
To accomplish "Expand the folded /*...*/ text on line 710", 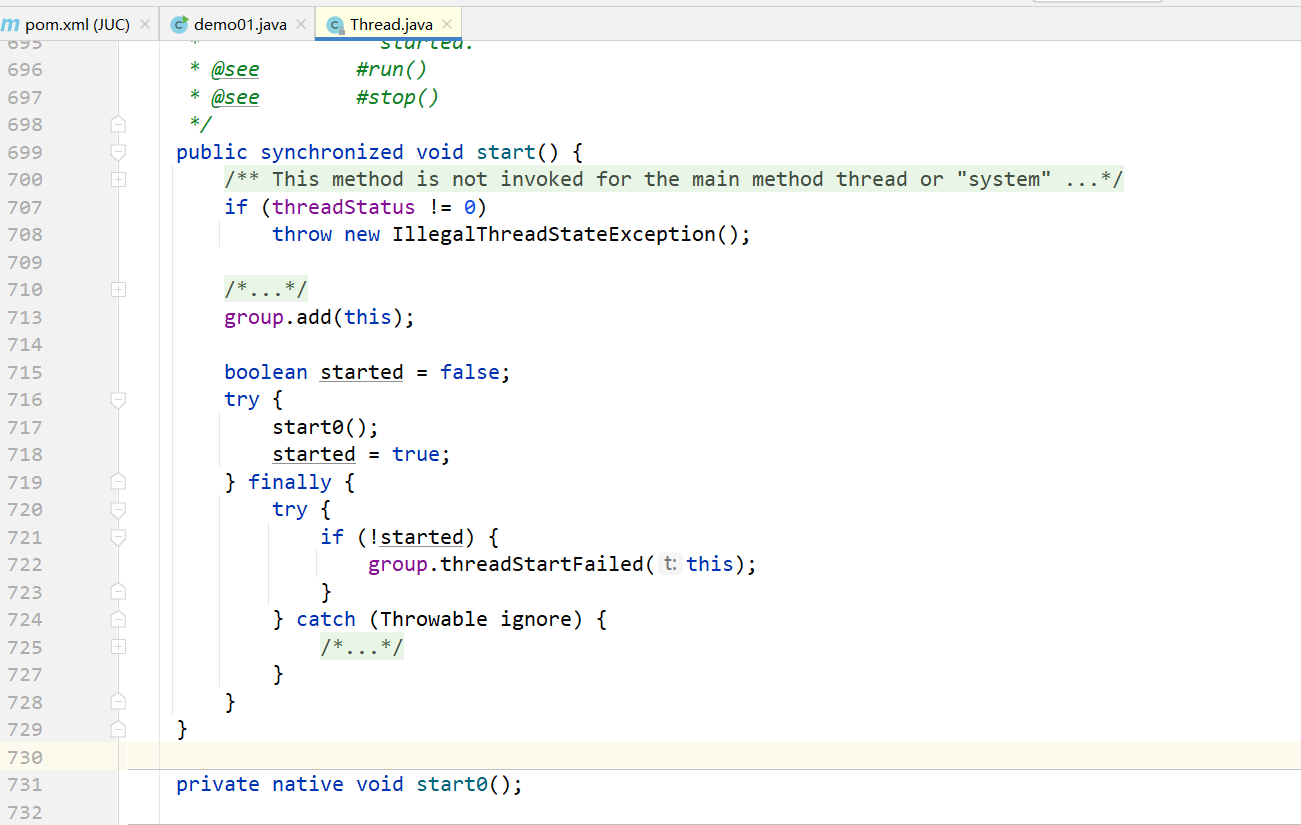I will 265,290.
